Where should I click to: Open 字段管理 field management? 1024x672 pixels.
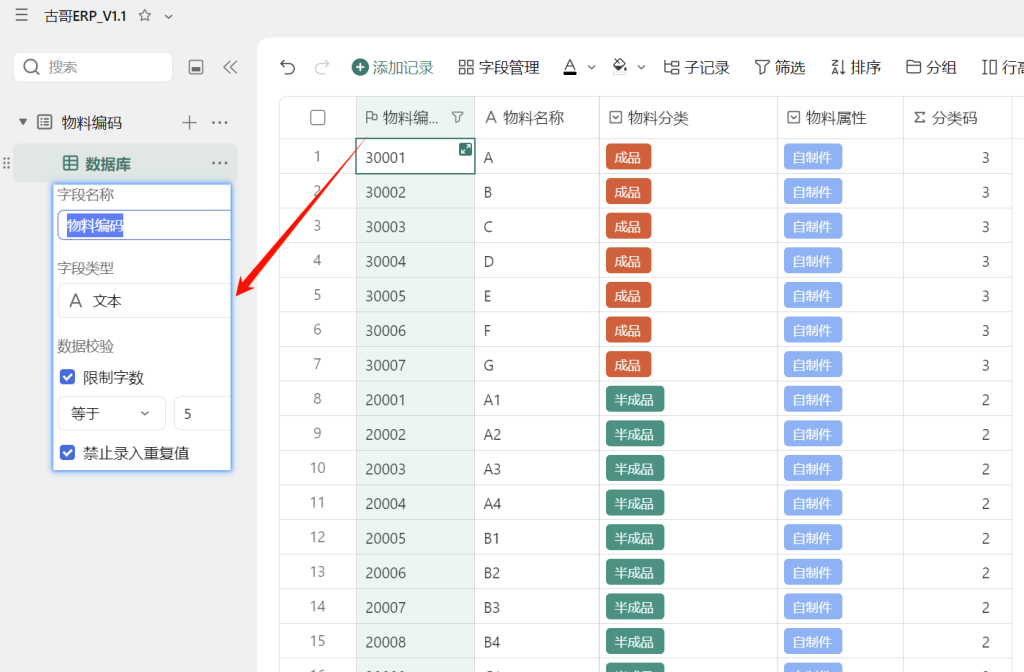499,67
